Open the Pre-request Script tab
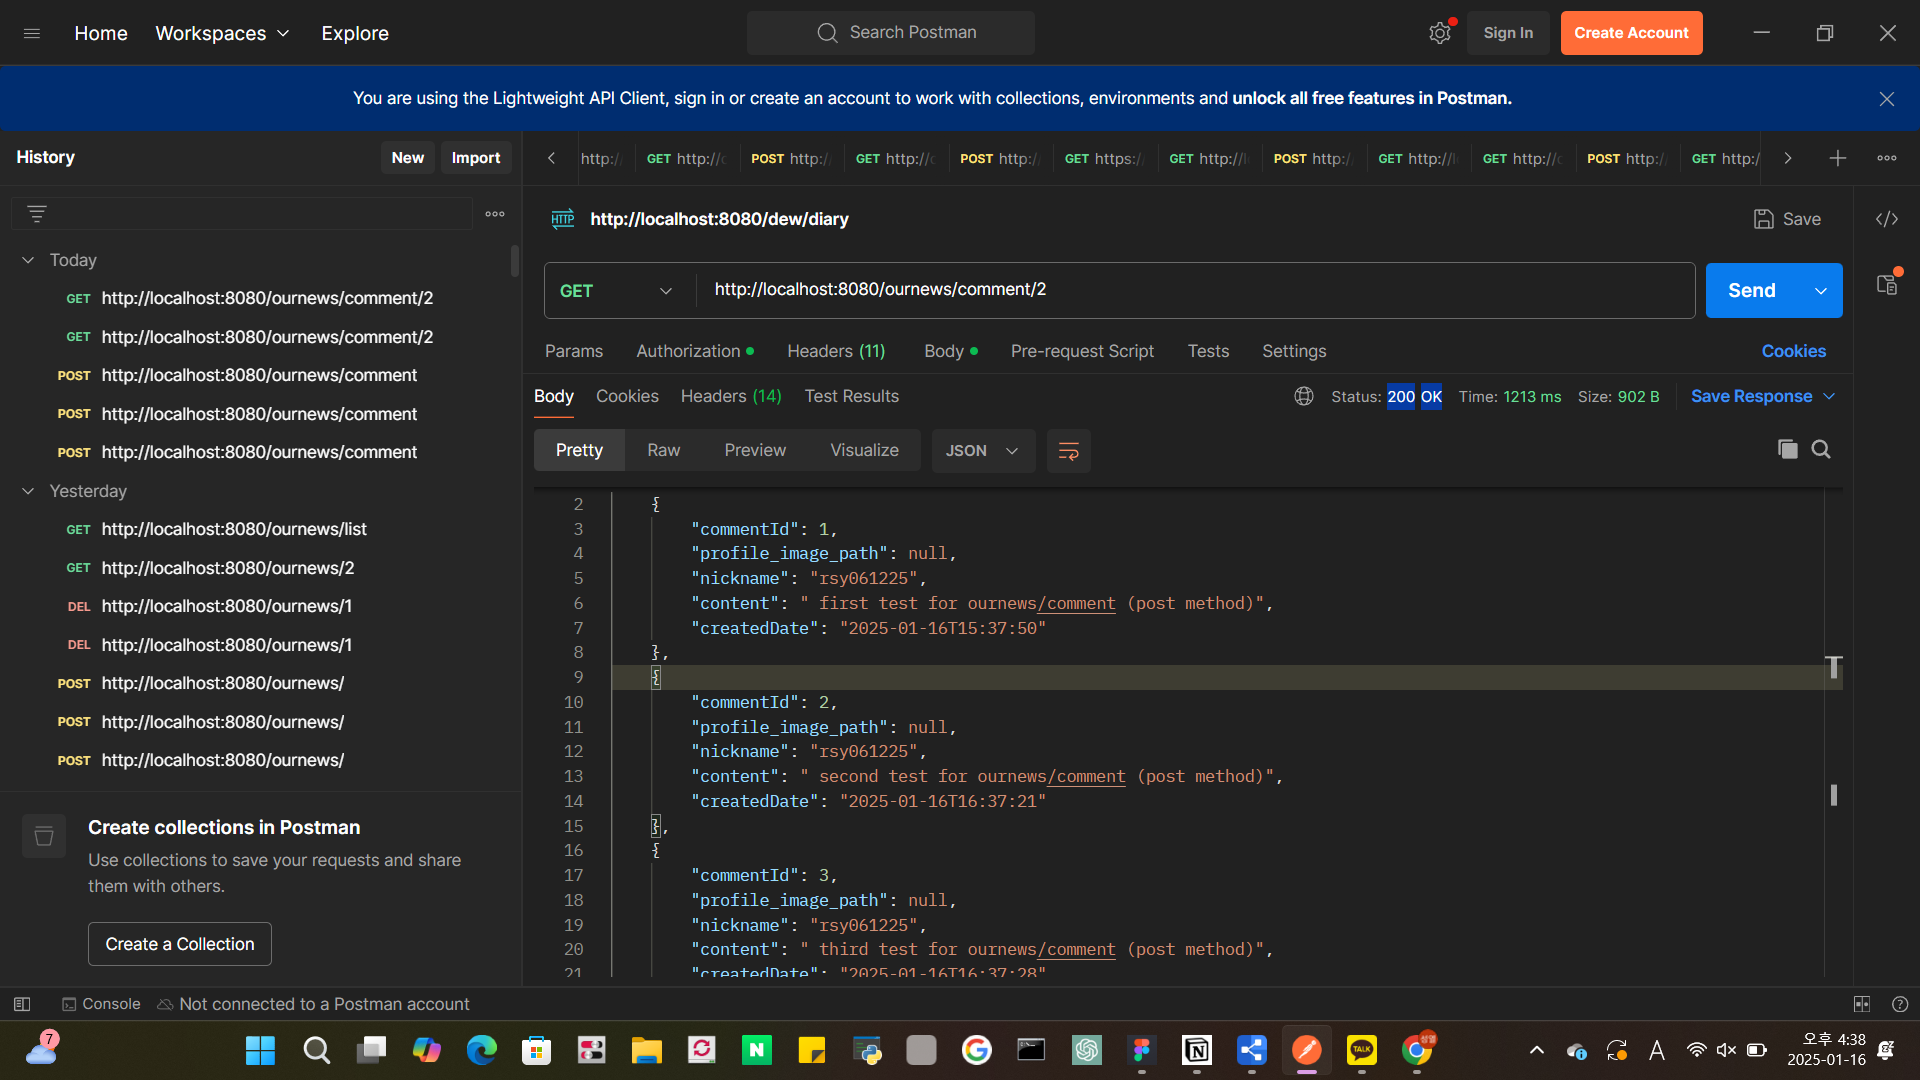Screen dimensions: 1920x1080 click(1082, 351)
